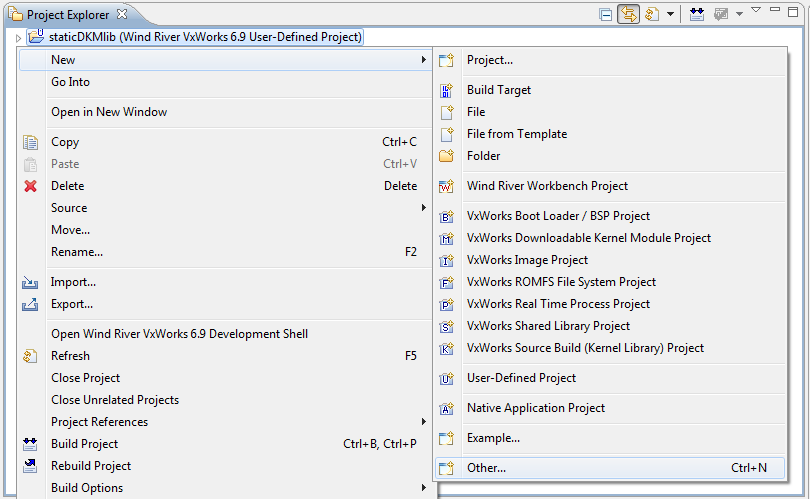Open the View Menu triangle in Project Explorer
The image size is (810, 499).
[756, 10]
